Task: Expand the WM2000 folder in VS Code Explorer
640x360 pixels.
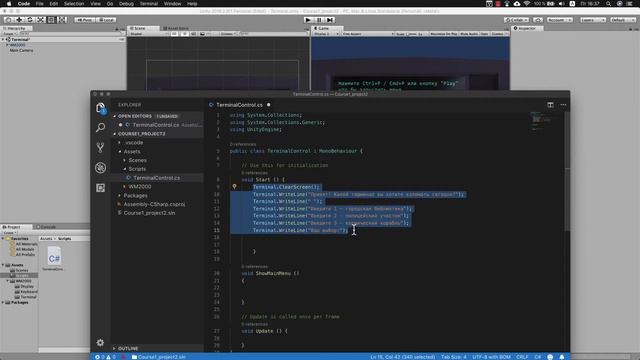Action: (x=157, y=187)
